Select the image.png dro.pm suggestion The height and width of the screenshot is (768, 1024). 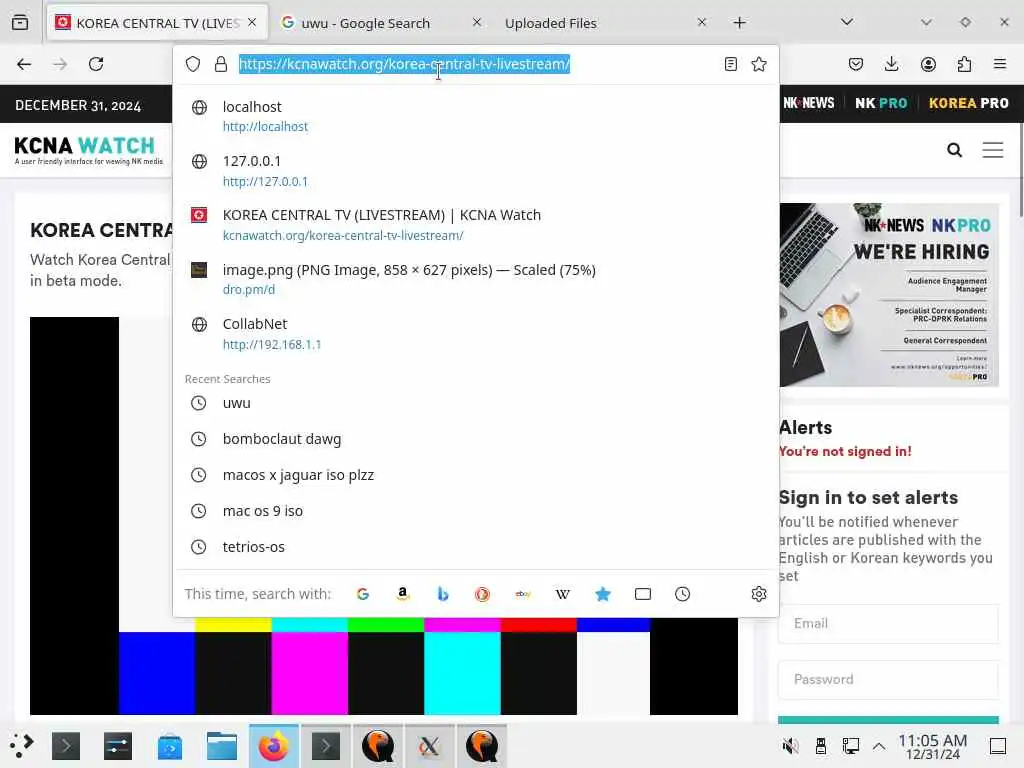point(475,279)
